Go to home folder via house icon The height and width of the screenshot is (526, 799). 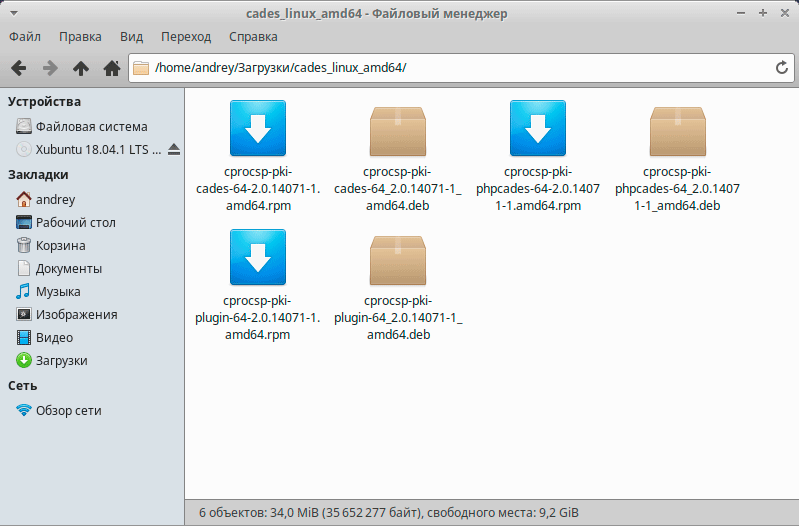coord(112,68)
